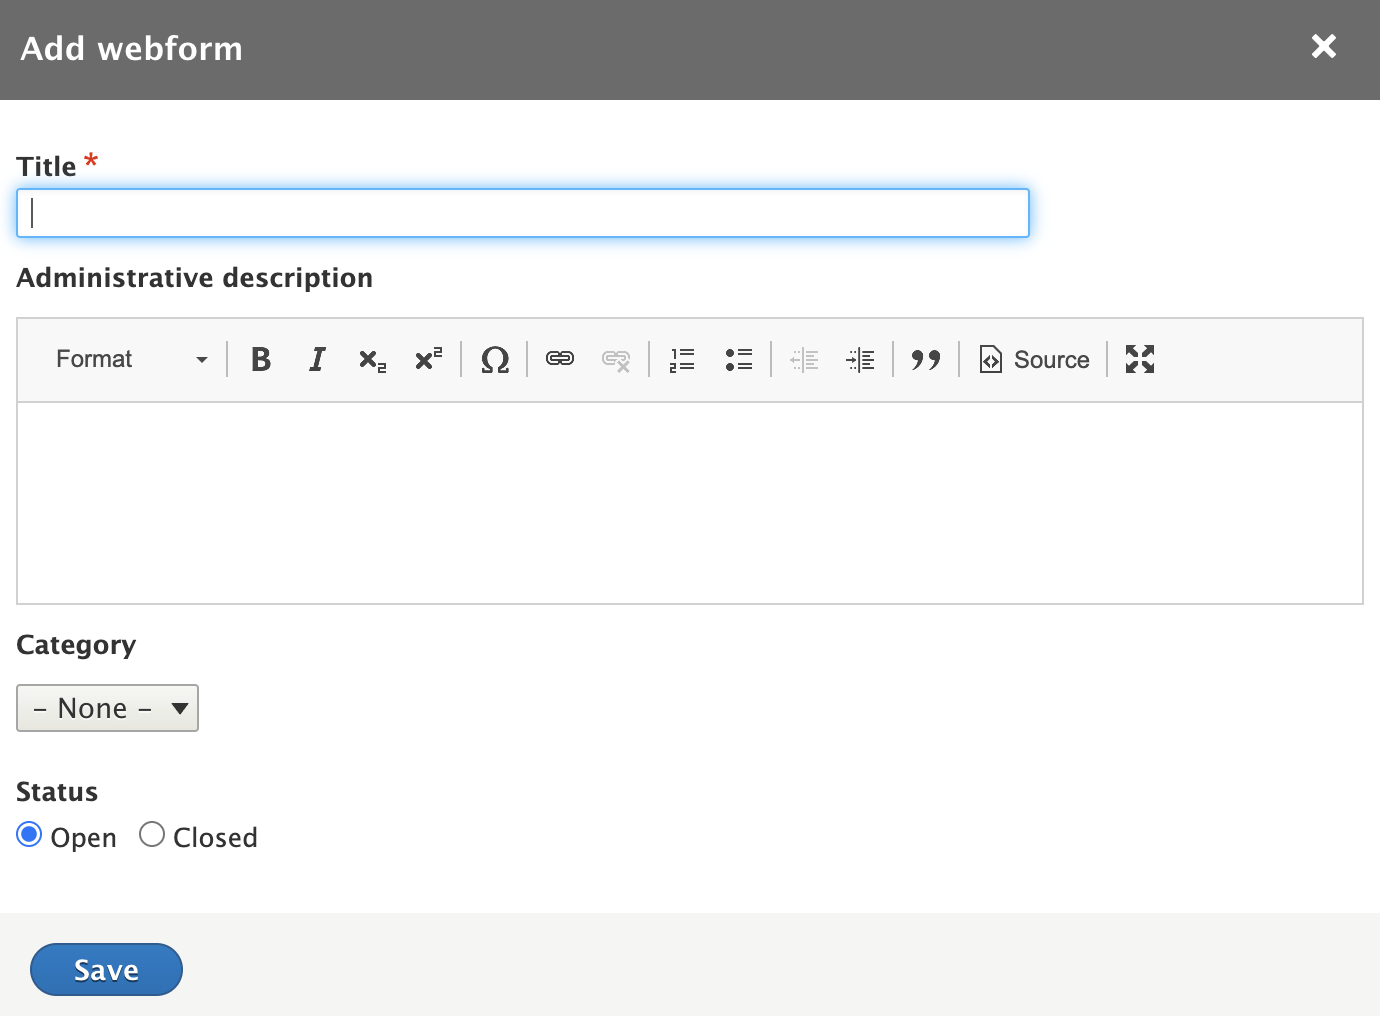Maximize the editor to fullscreen
The height and width of the screenshot is (1016, 1380).
tap(1139, 359)
